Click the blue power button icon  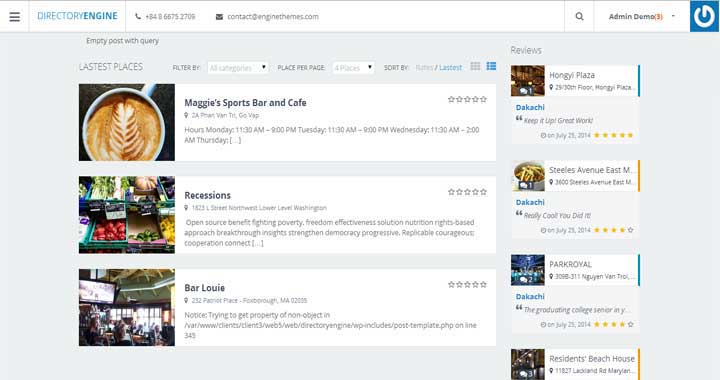coord(704,17)
